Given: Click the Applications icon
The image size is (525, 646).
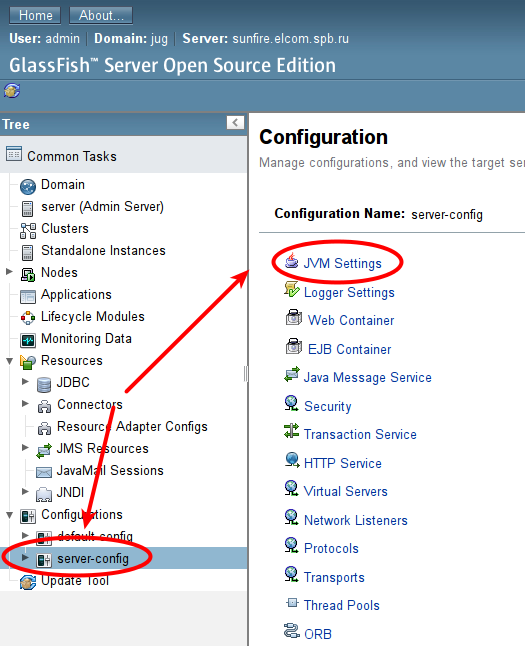Looking at the screenshot, I should tap(28, 297).
